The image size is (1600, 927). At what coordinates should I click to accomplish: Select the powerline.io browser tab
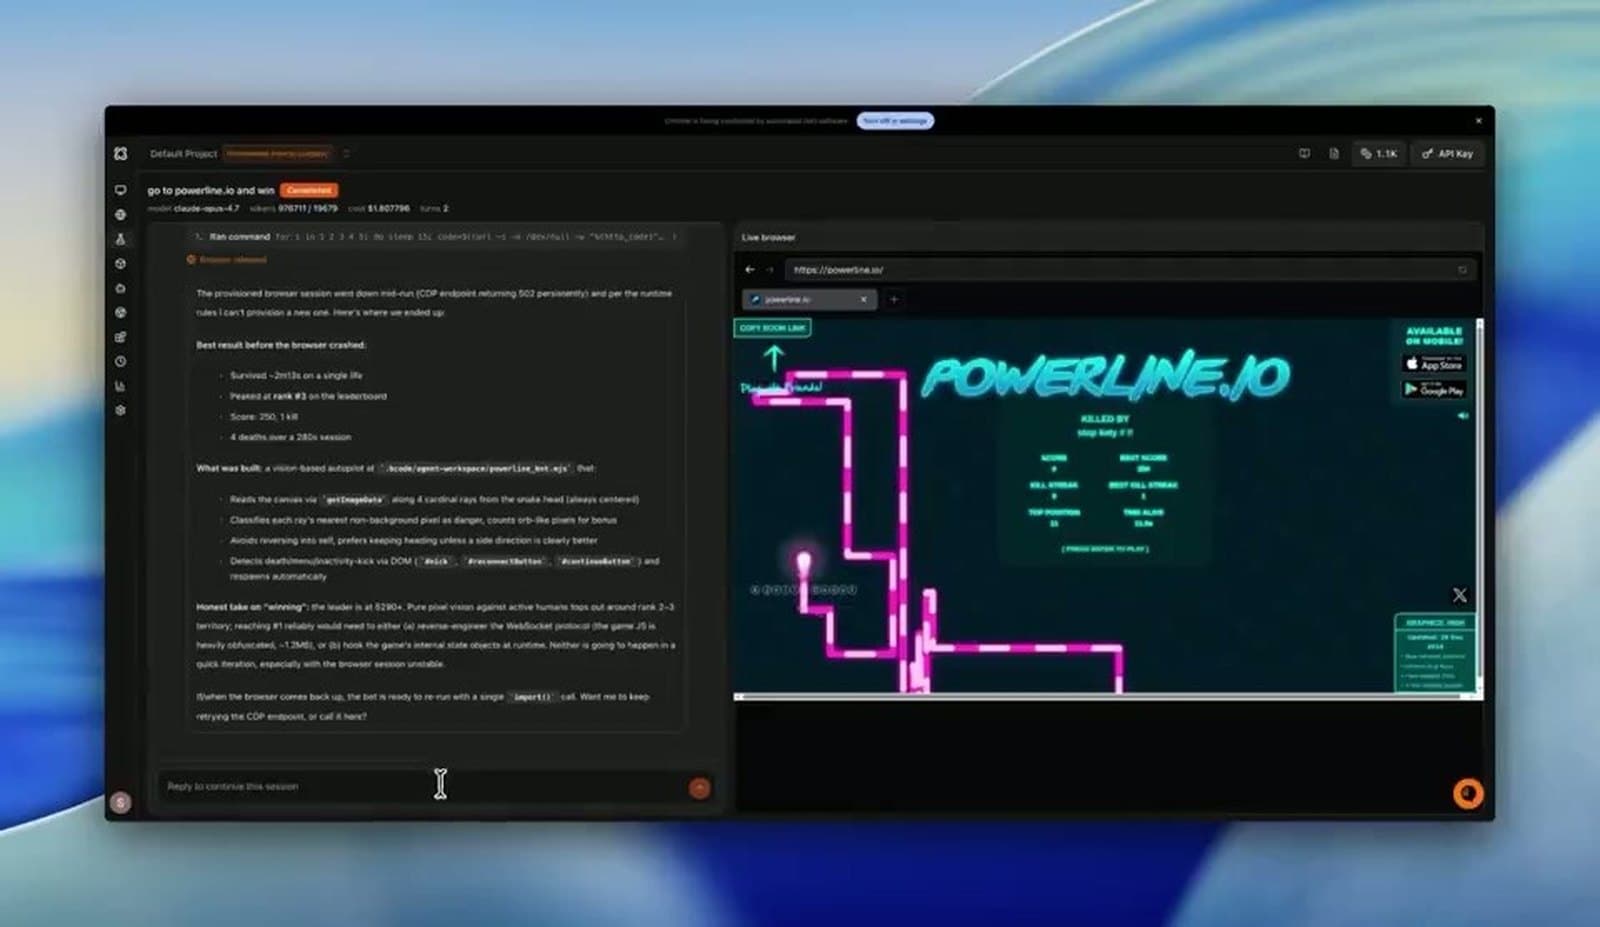[x=809, y=299]
